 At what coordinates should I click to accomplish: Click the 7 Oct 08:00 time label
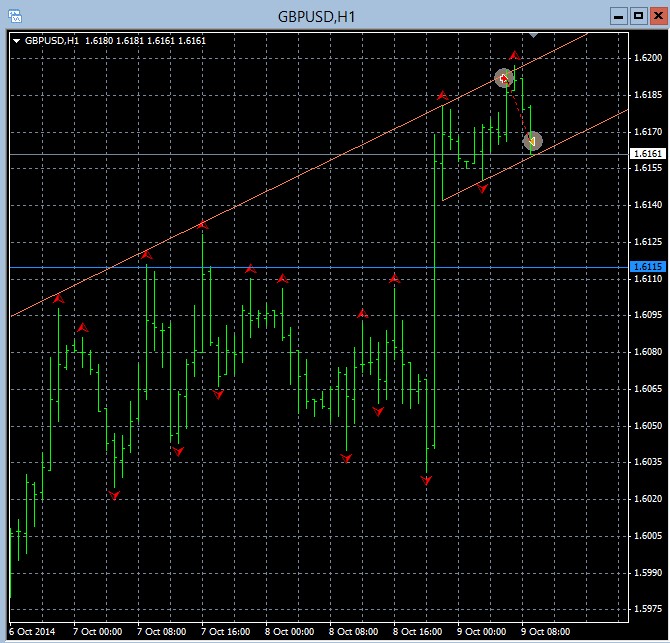point(162,631)
